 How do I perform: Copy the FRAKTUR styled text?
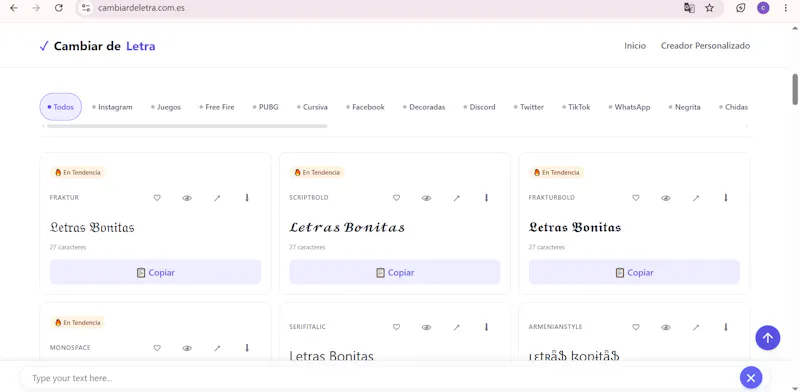[156, 273]
